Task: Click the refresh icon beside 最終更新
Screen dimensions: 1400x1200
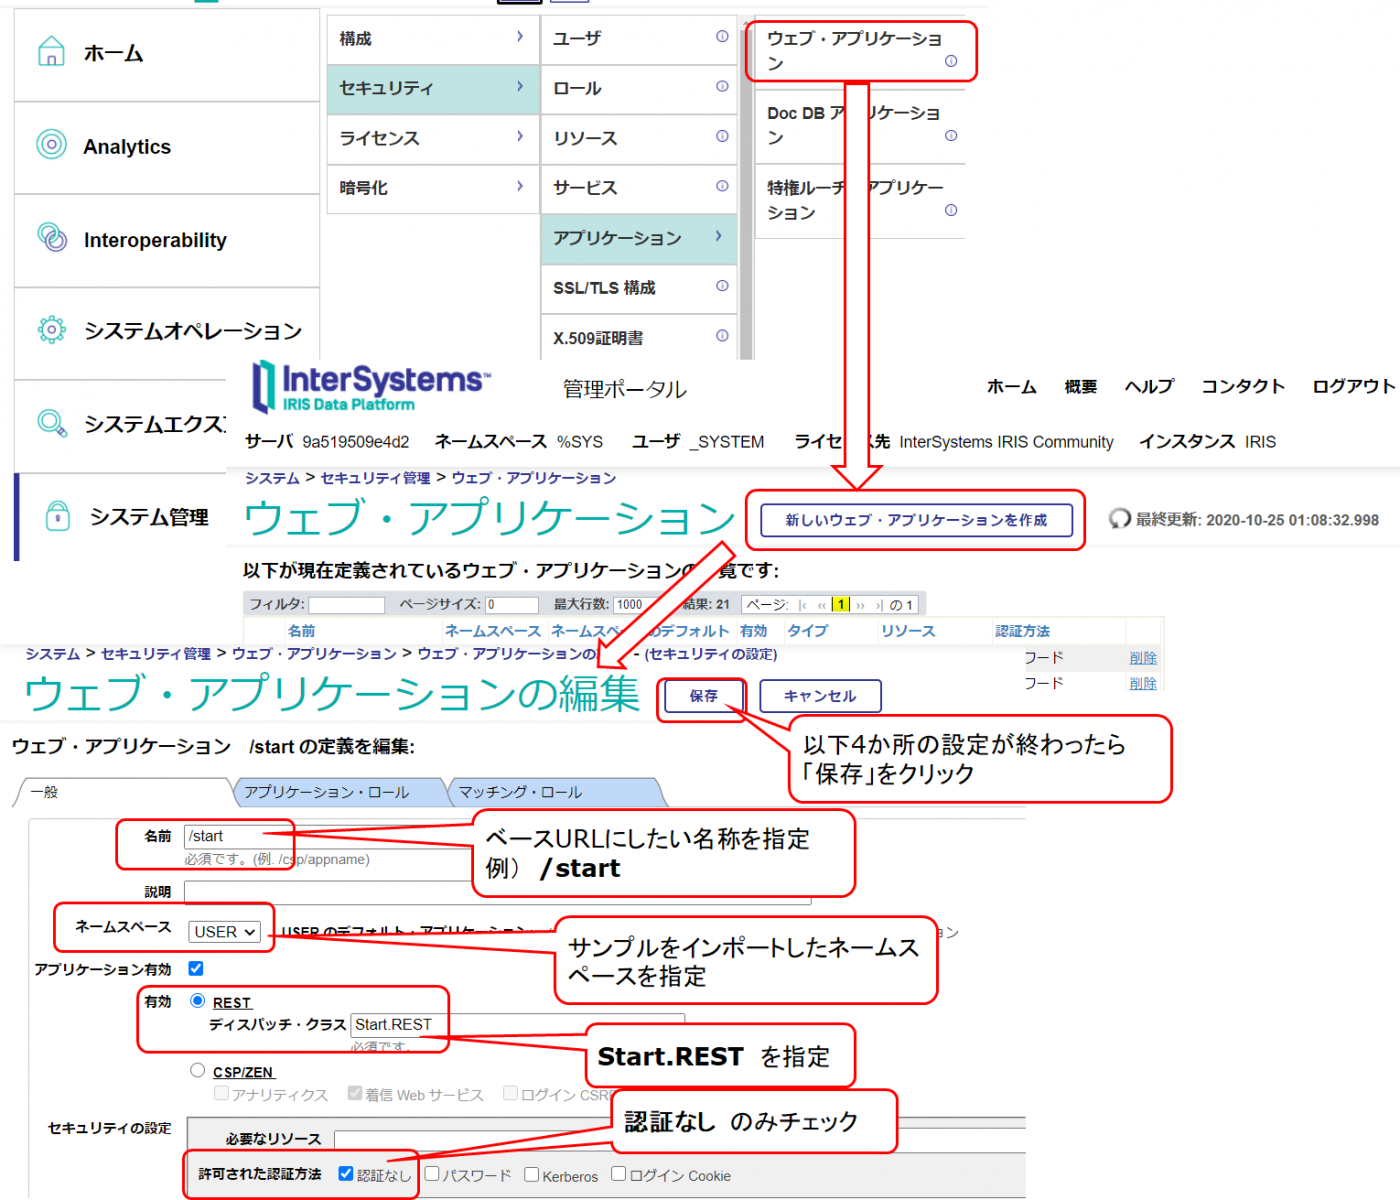Action: [x=1120, y=519]
